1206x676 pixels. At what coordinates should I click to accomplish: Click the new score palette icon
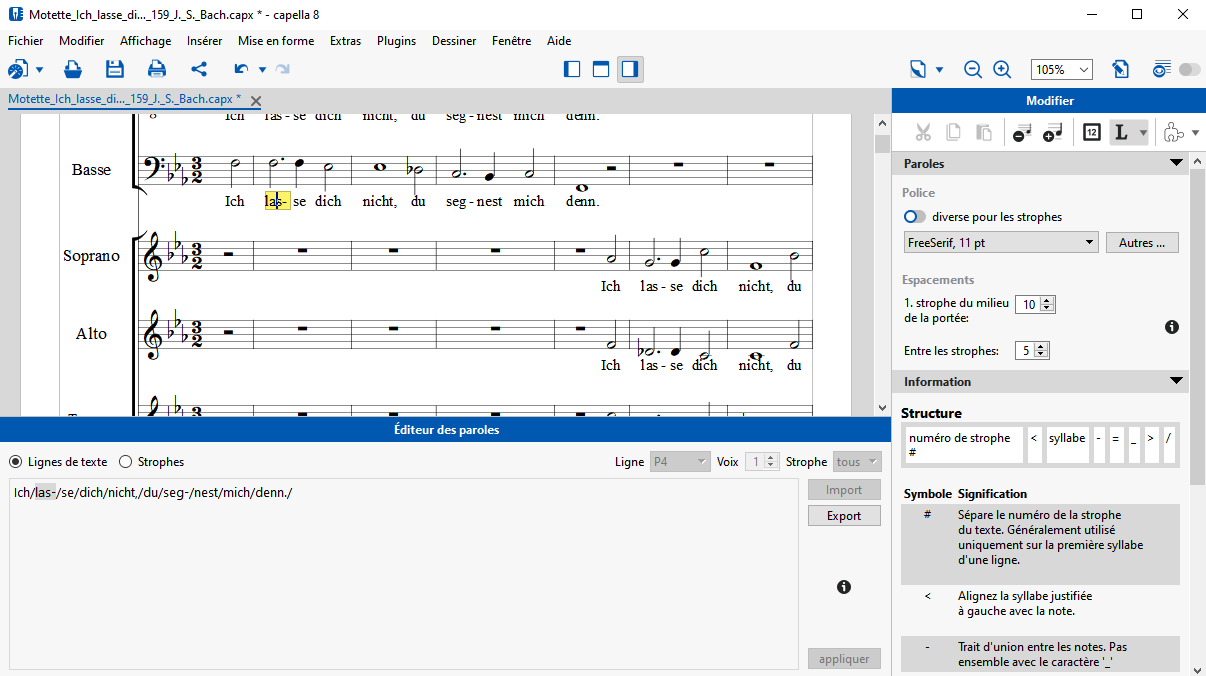tap(18, 69)
